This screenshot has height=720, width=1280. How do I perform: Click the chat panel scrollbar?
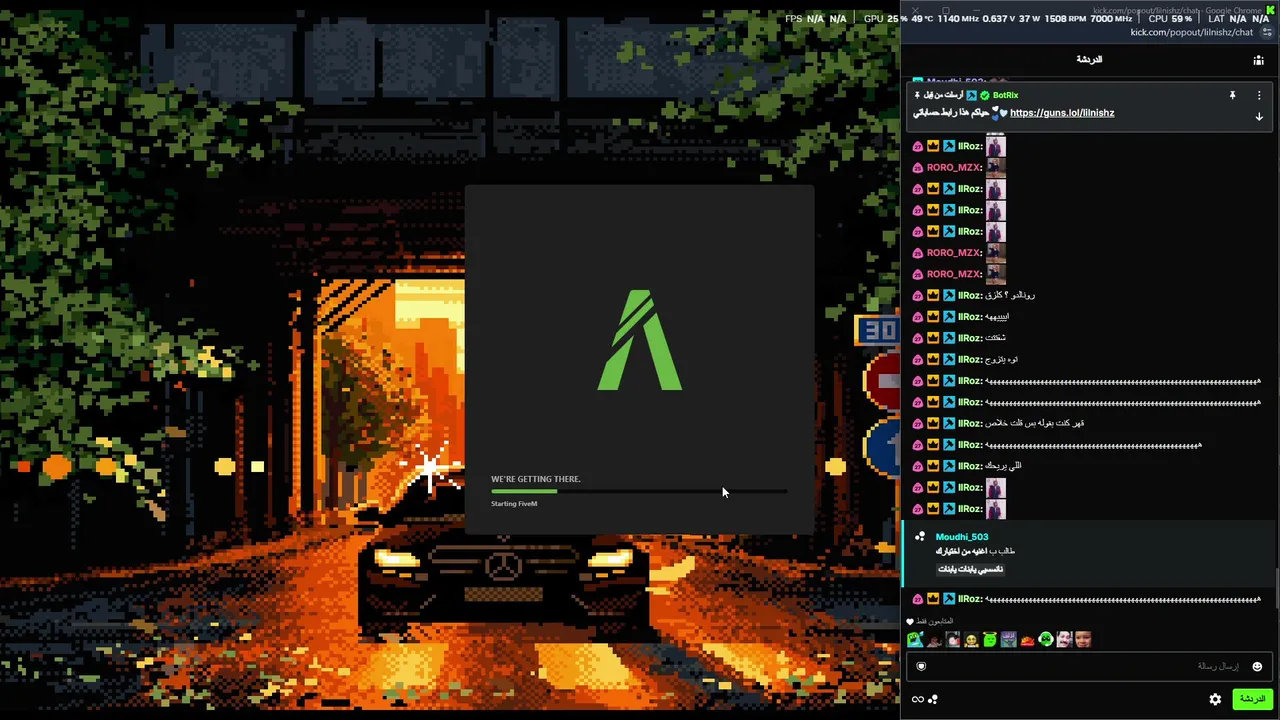click(1277, 589)
